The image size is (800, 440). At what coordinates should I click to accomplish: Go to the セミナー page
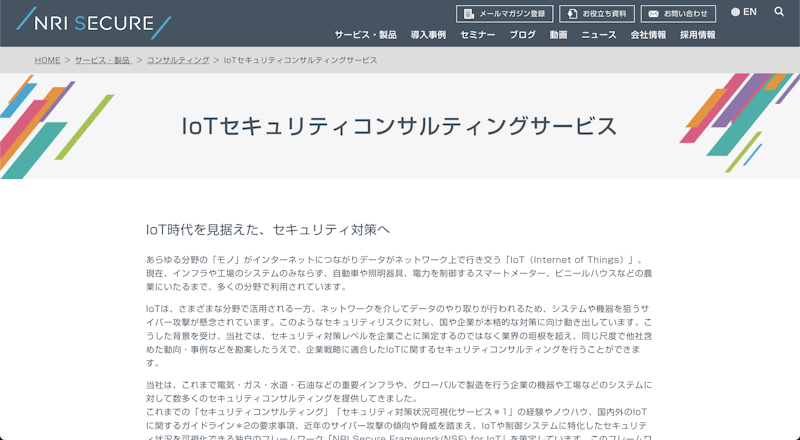click(x=477, y=35)
